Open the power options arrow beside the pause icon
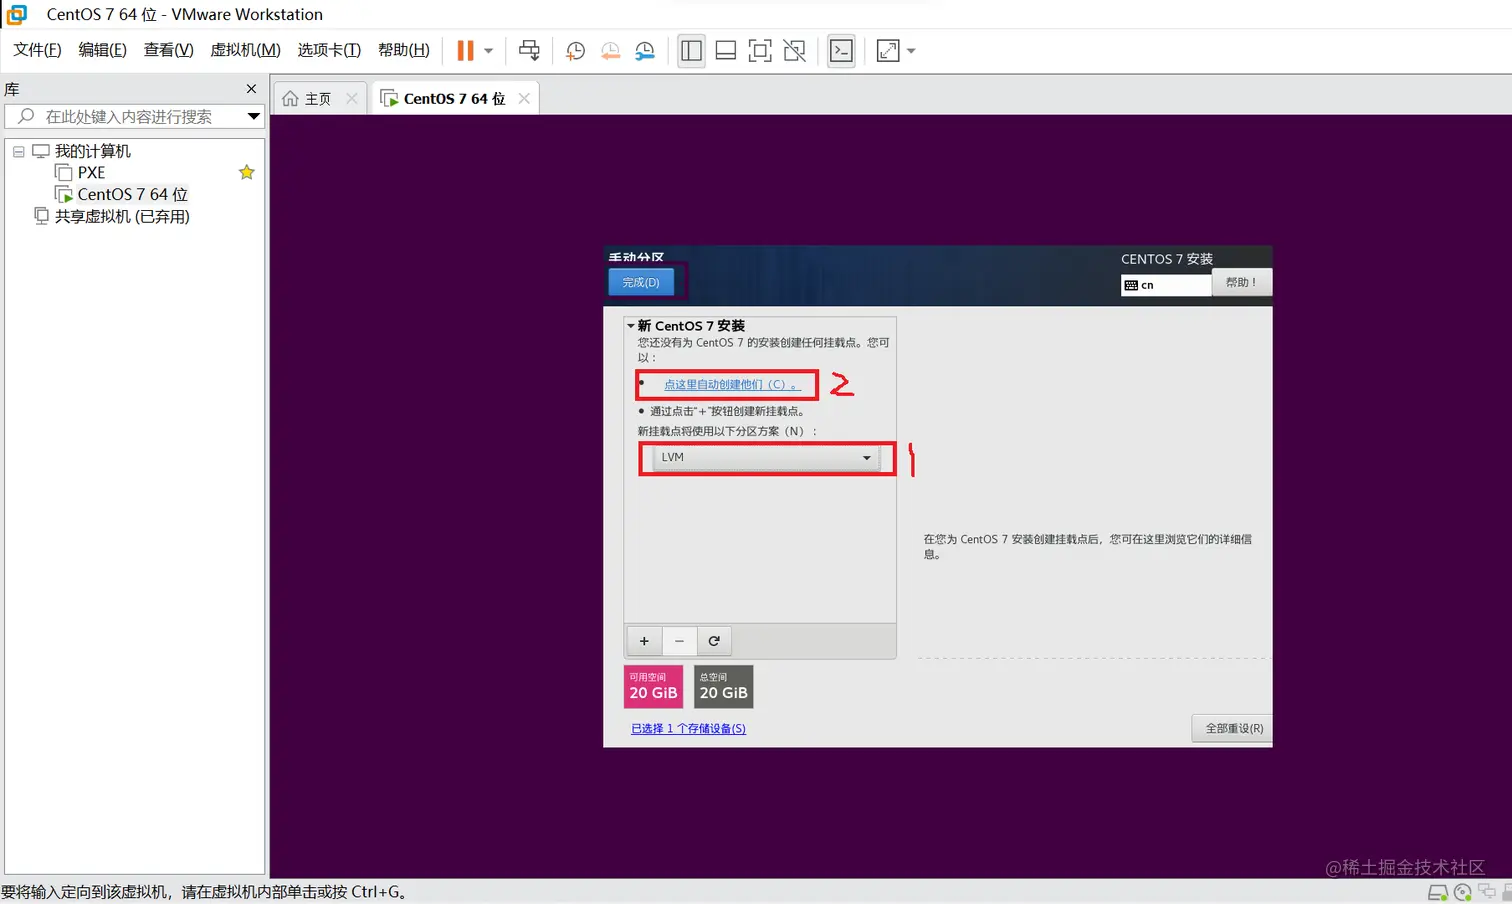The image size is (1512, 904). 489,50
